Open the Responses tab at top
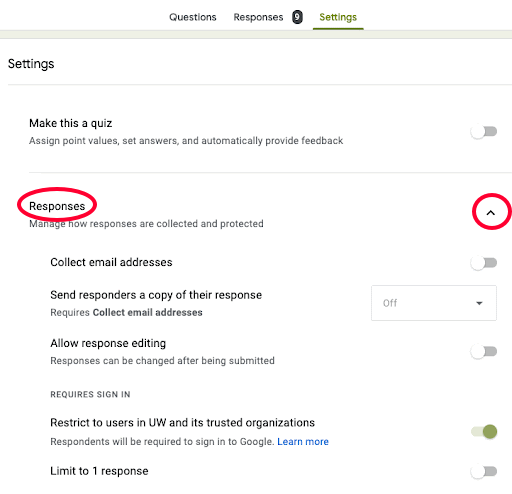Screen dimensions: 512x494 pos(258,17)
